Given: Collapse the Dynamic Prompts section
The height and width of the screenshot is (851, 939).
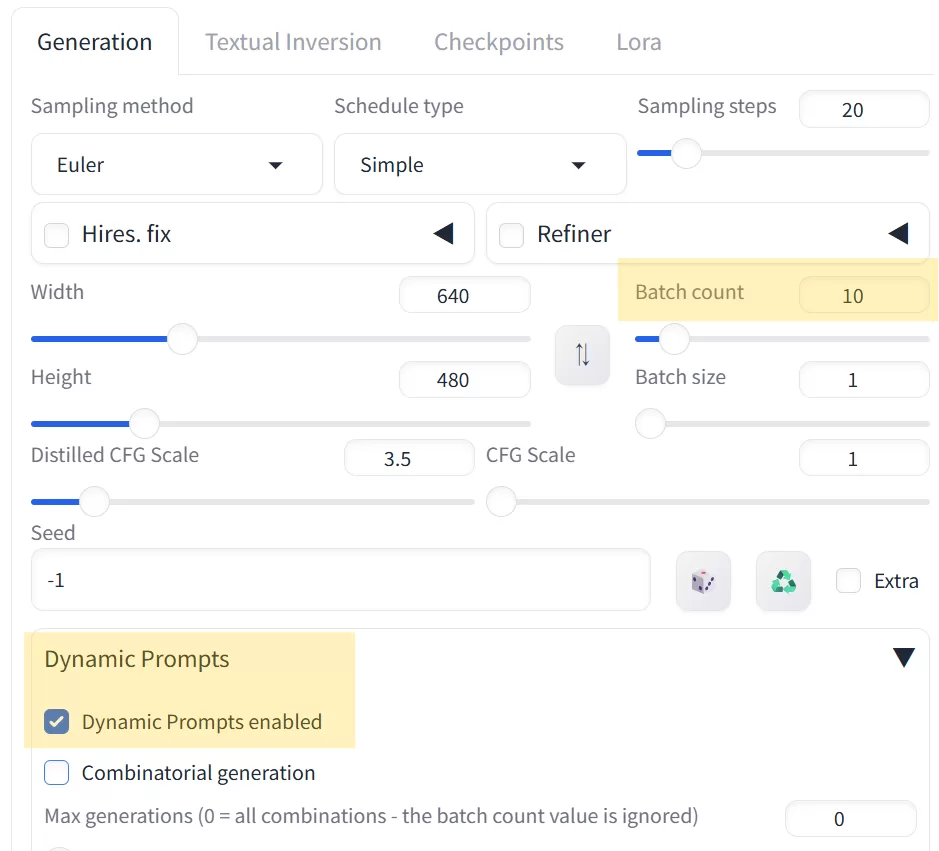Looking at the screenshot, I should (903, 657).
